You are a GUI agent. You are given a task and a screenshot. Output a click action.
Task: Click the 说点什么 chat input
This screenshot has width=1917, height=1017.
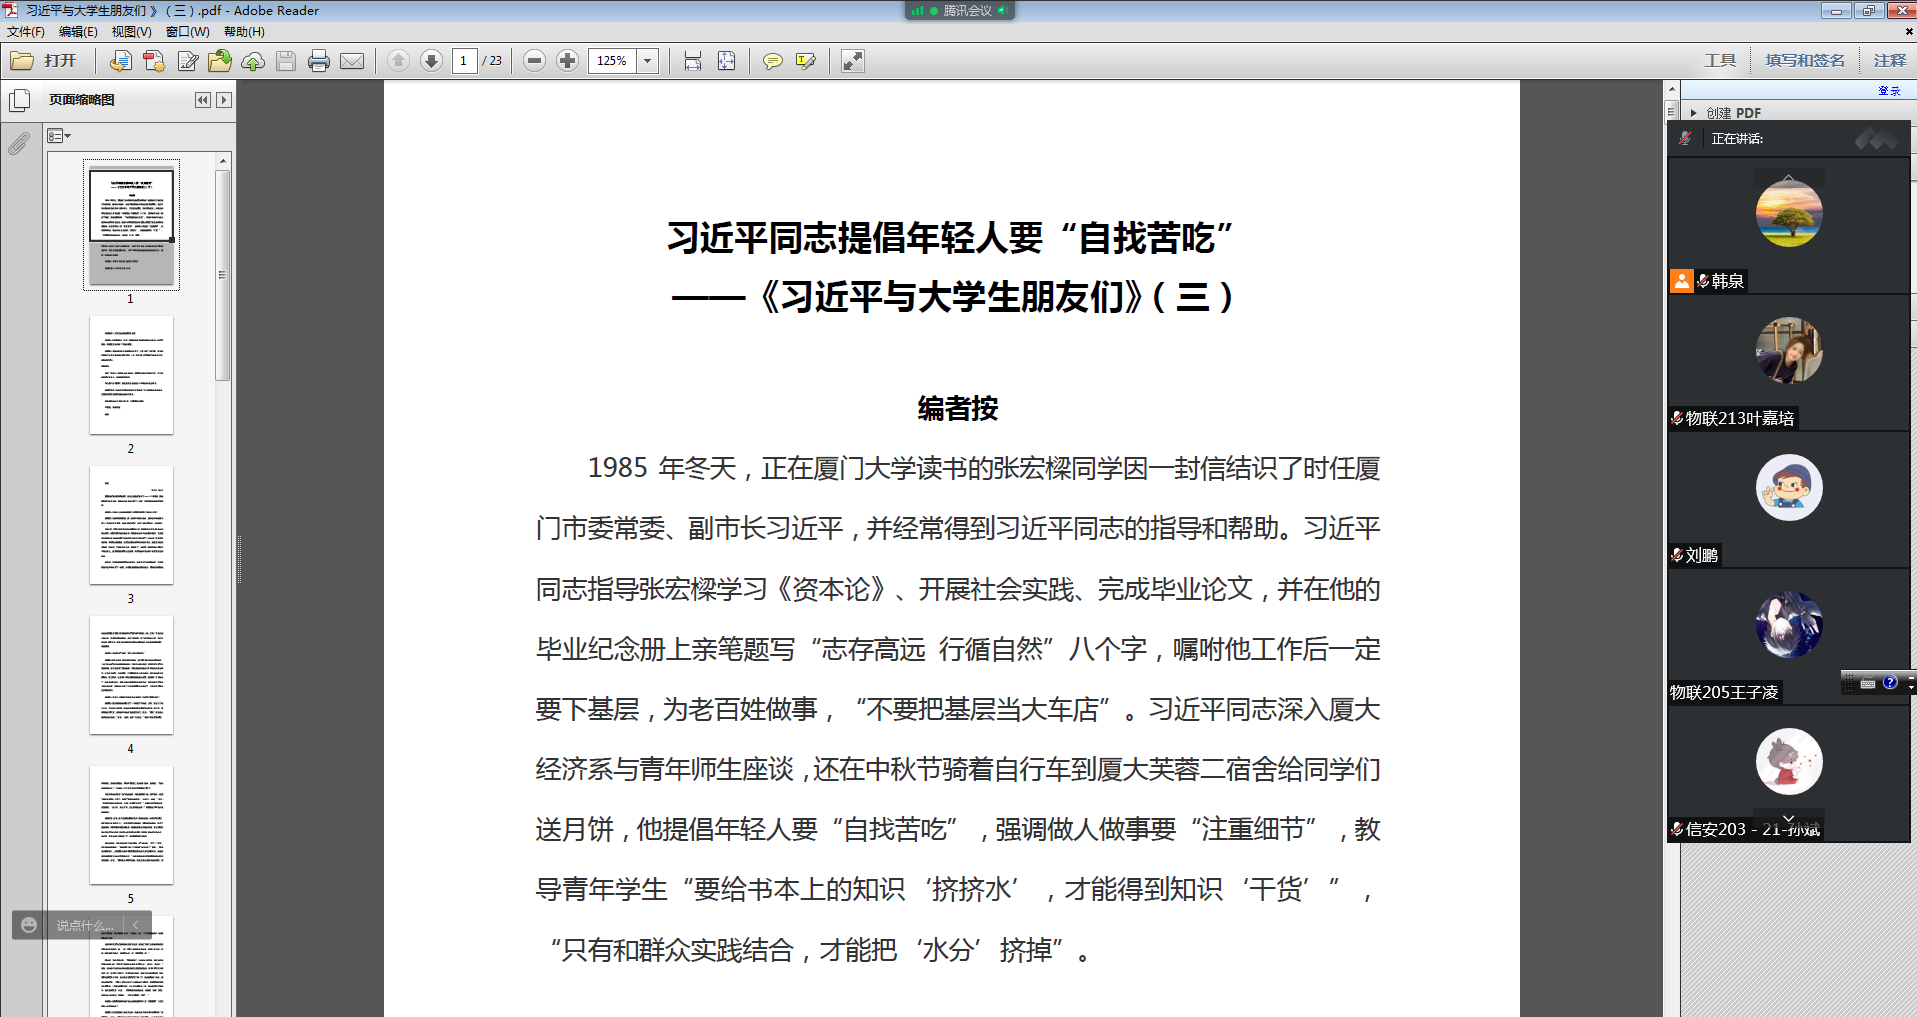(85, 926)
